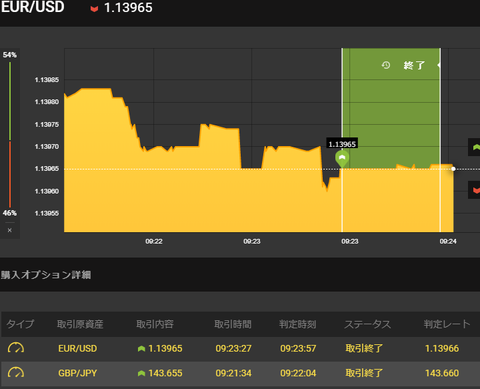Click the タイプ column header
This screenshot has width=480, height=389.
(20, 324)
